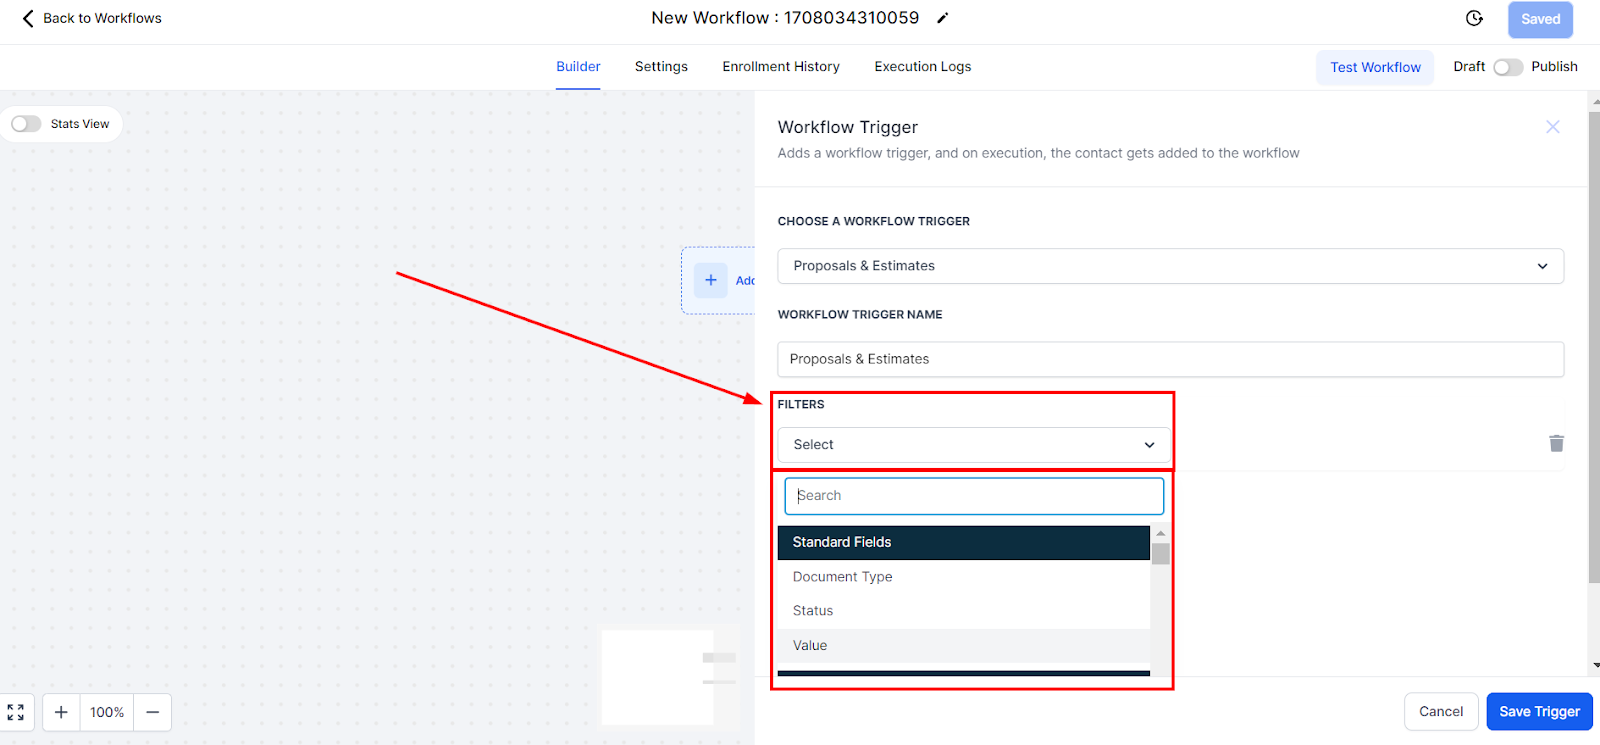
Task: Zoom in with the plus icon
Action: [61, 712]
